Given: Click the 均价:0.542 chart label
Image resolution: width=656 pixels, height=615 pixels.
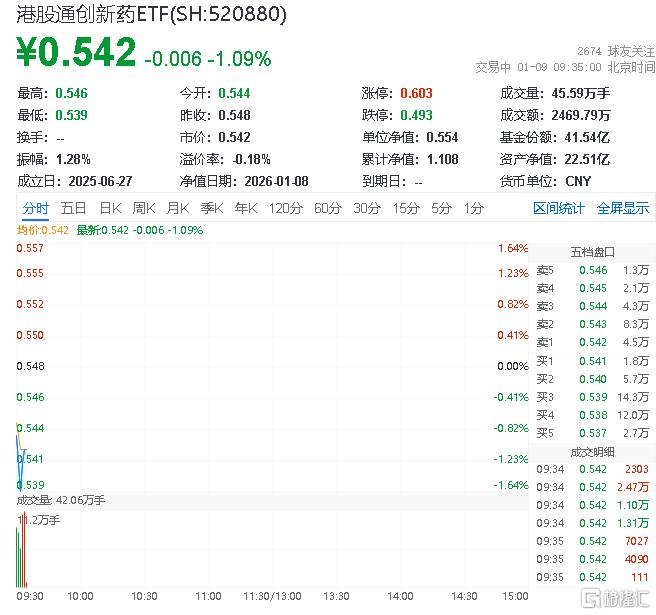Looking at the screenshot, I should point(42,230).
